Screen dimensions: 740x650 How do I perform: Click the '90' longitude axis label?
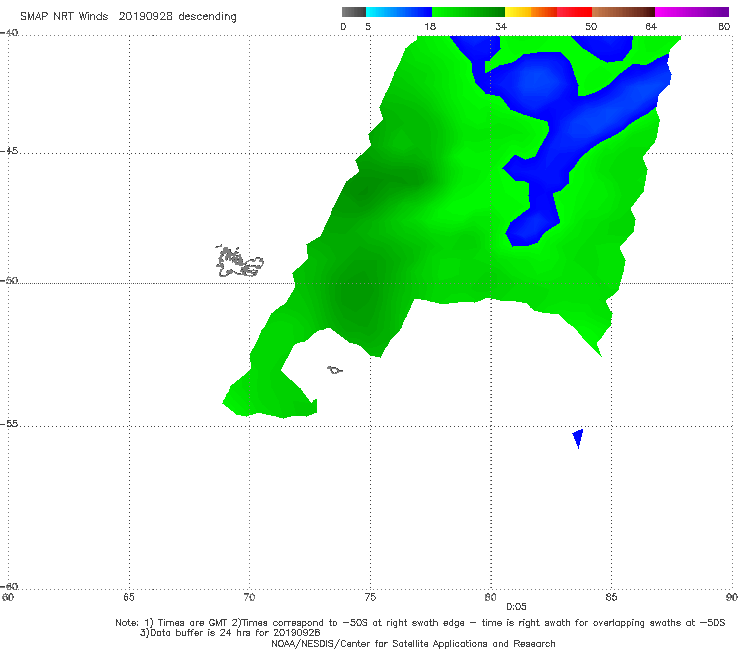(732, 598)
